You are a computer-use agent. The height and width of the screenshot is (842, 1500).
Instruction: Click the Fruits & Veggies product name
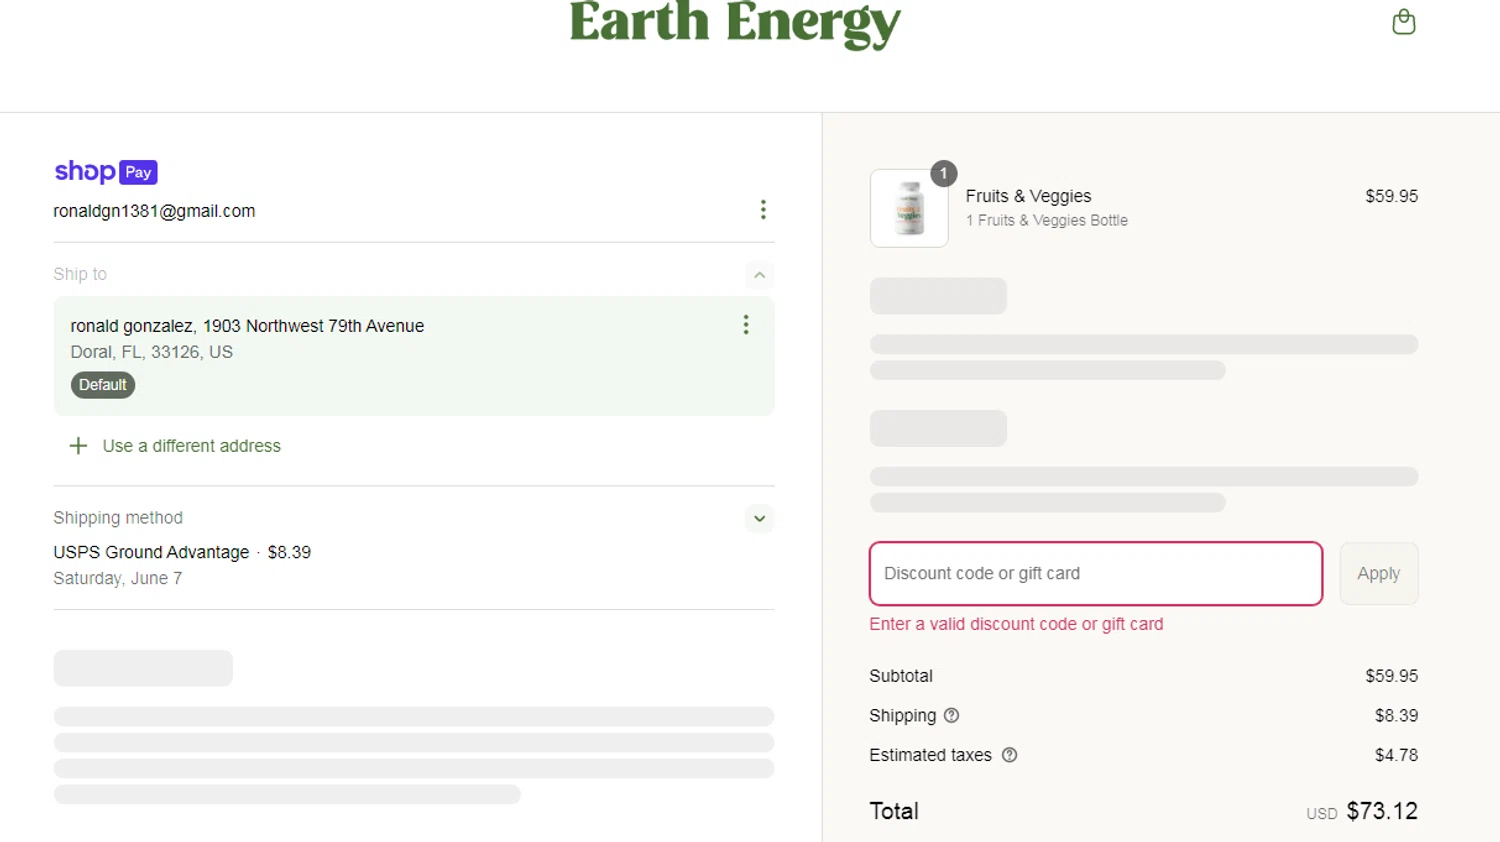1028,196
